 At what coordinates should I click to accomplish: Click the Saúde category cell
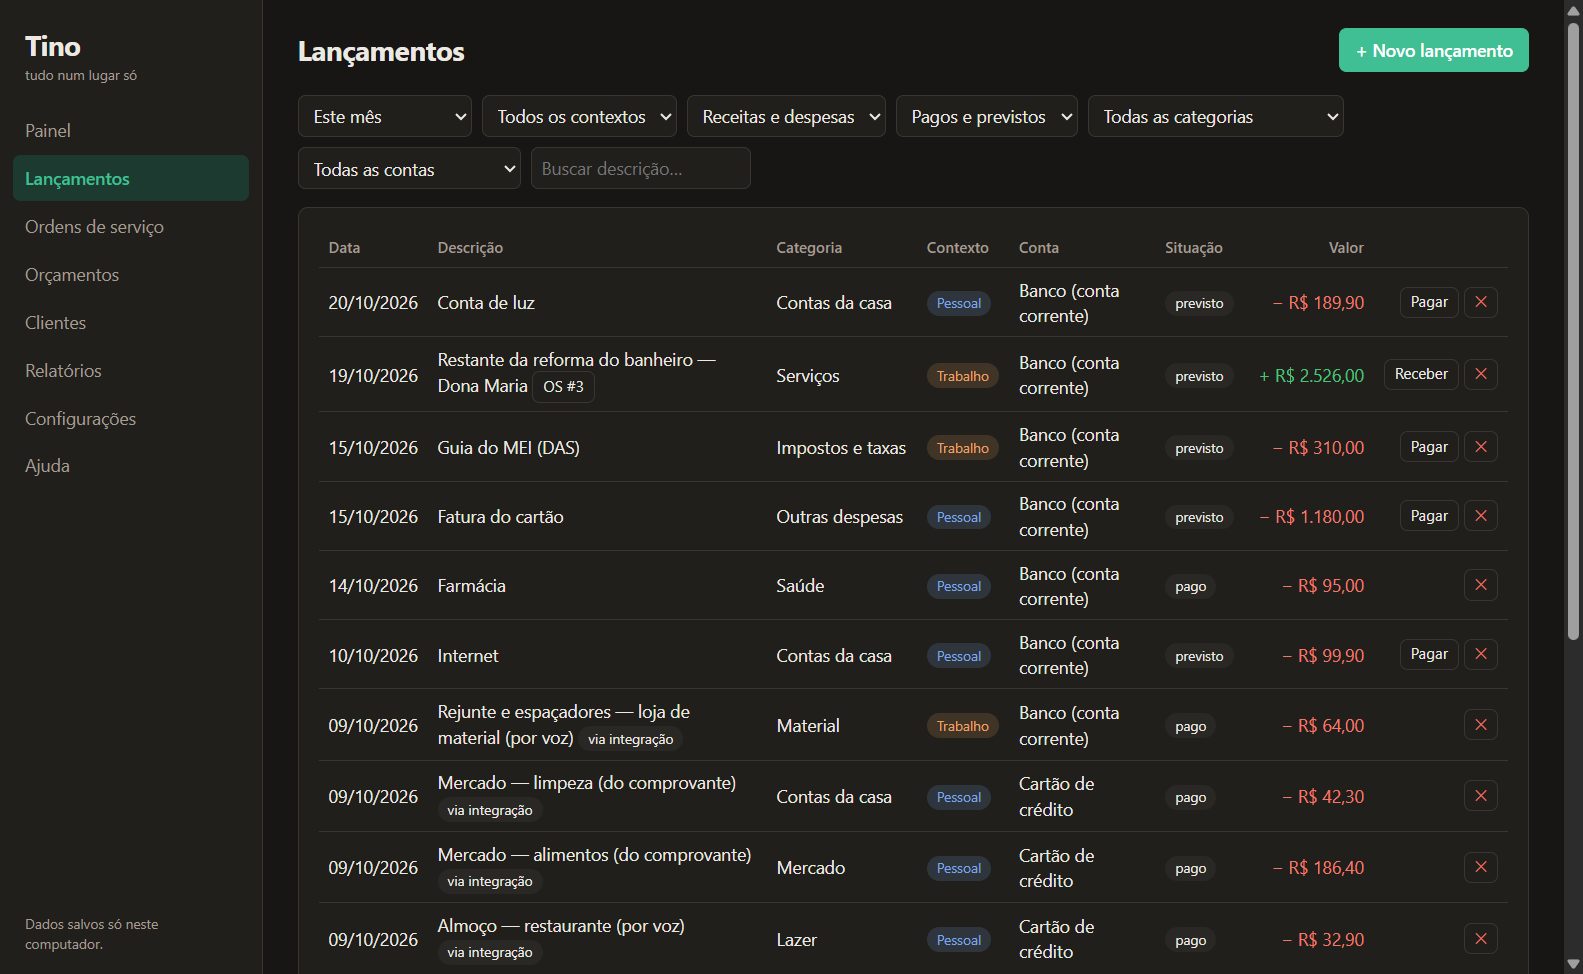[800, 586]
